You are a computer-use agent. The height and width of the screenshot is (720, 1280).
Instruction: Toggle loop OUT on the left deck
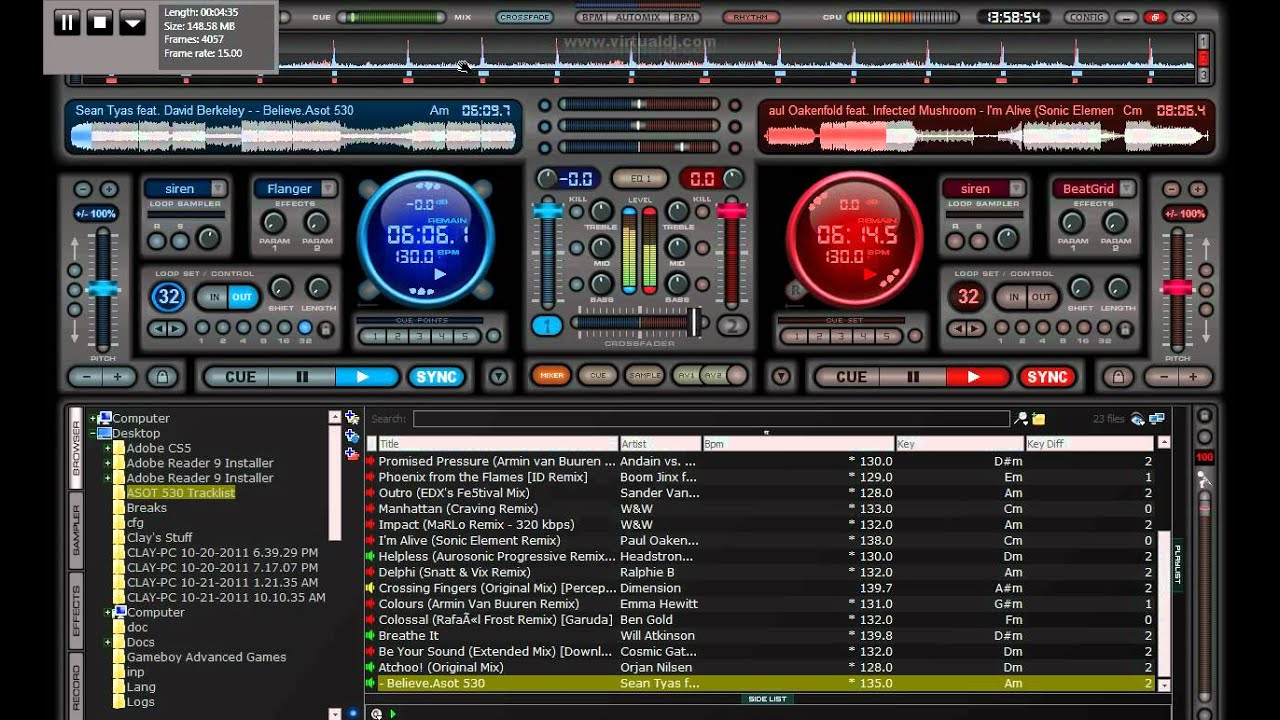243,297
